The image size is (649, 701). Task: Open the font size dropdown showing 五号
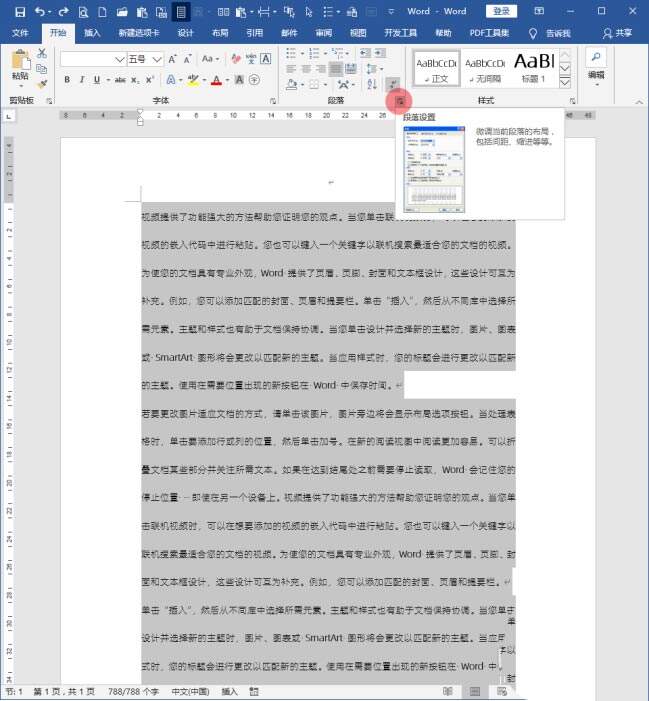pos(156,59)
